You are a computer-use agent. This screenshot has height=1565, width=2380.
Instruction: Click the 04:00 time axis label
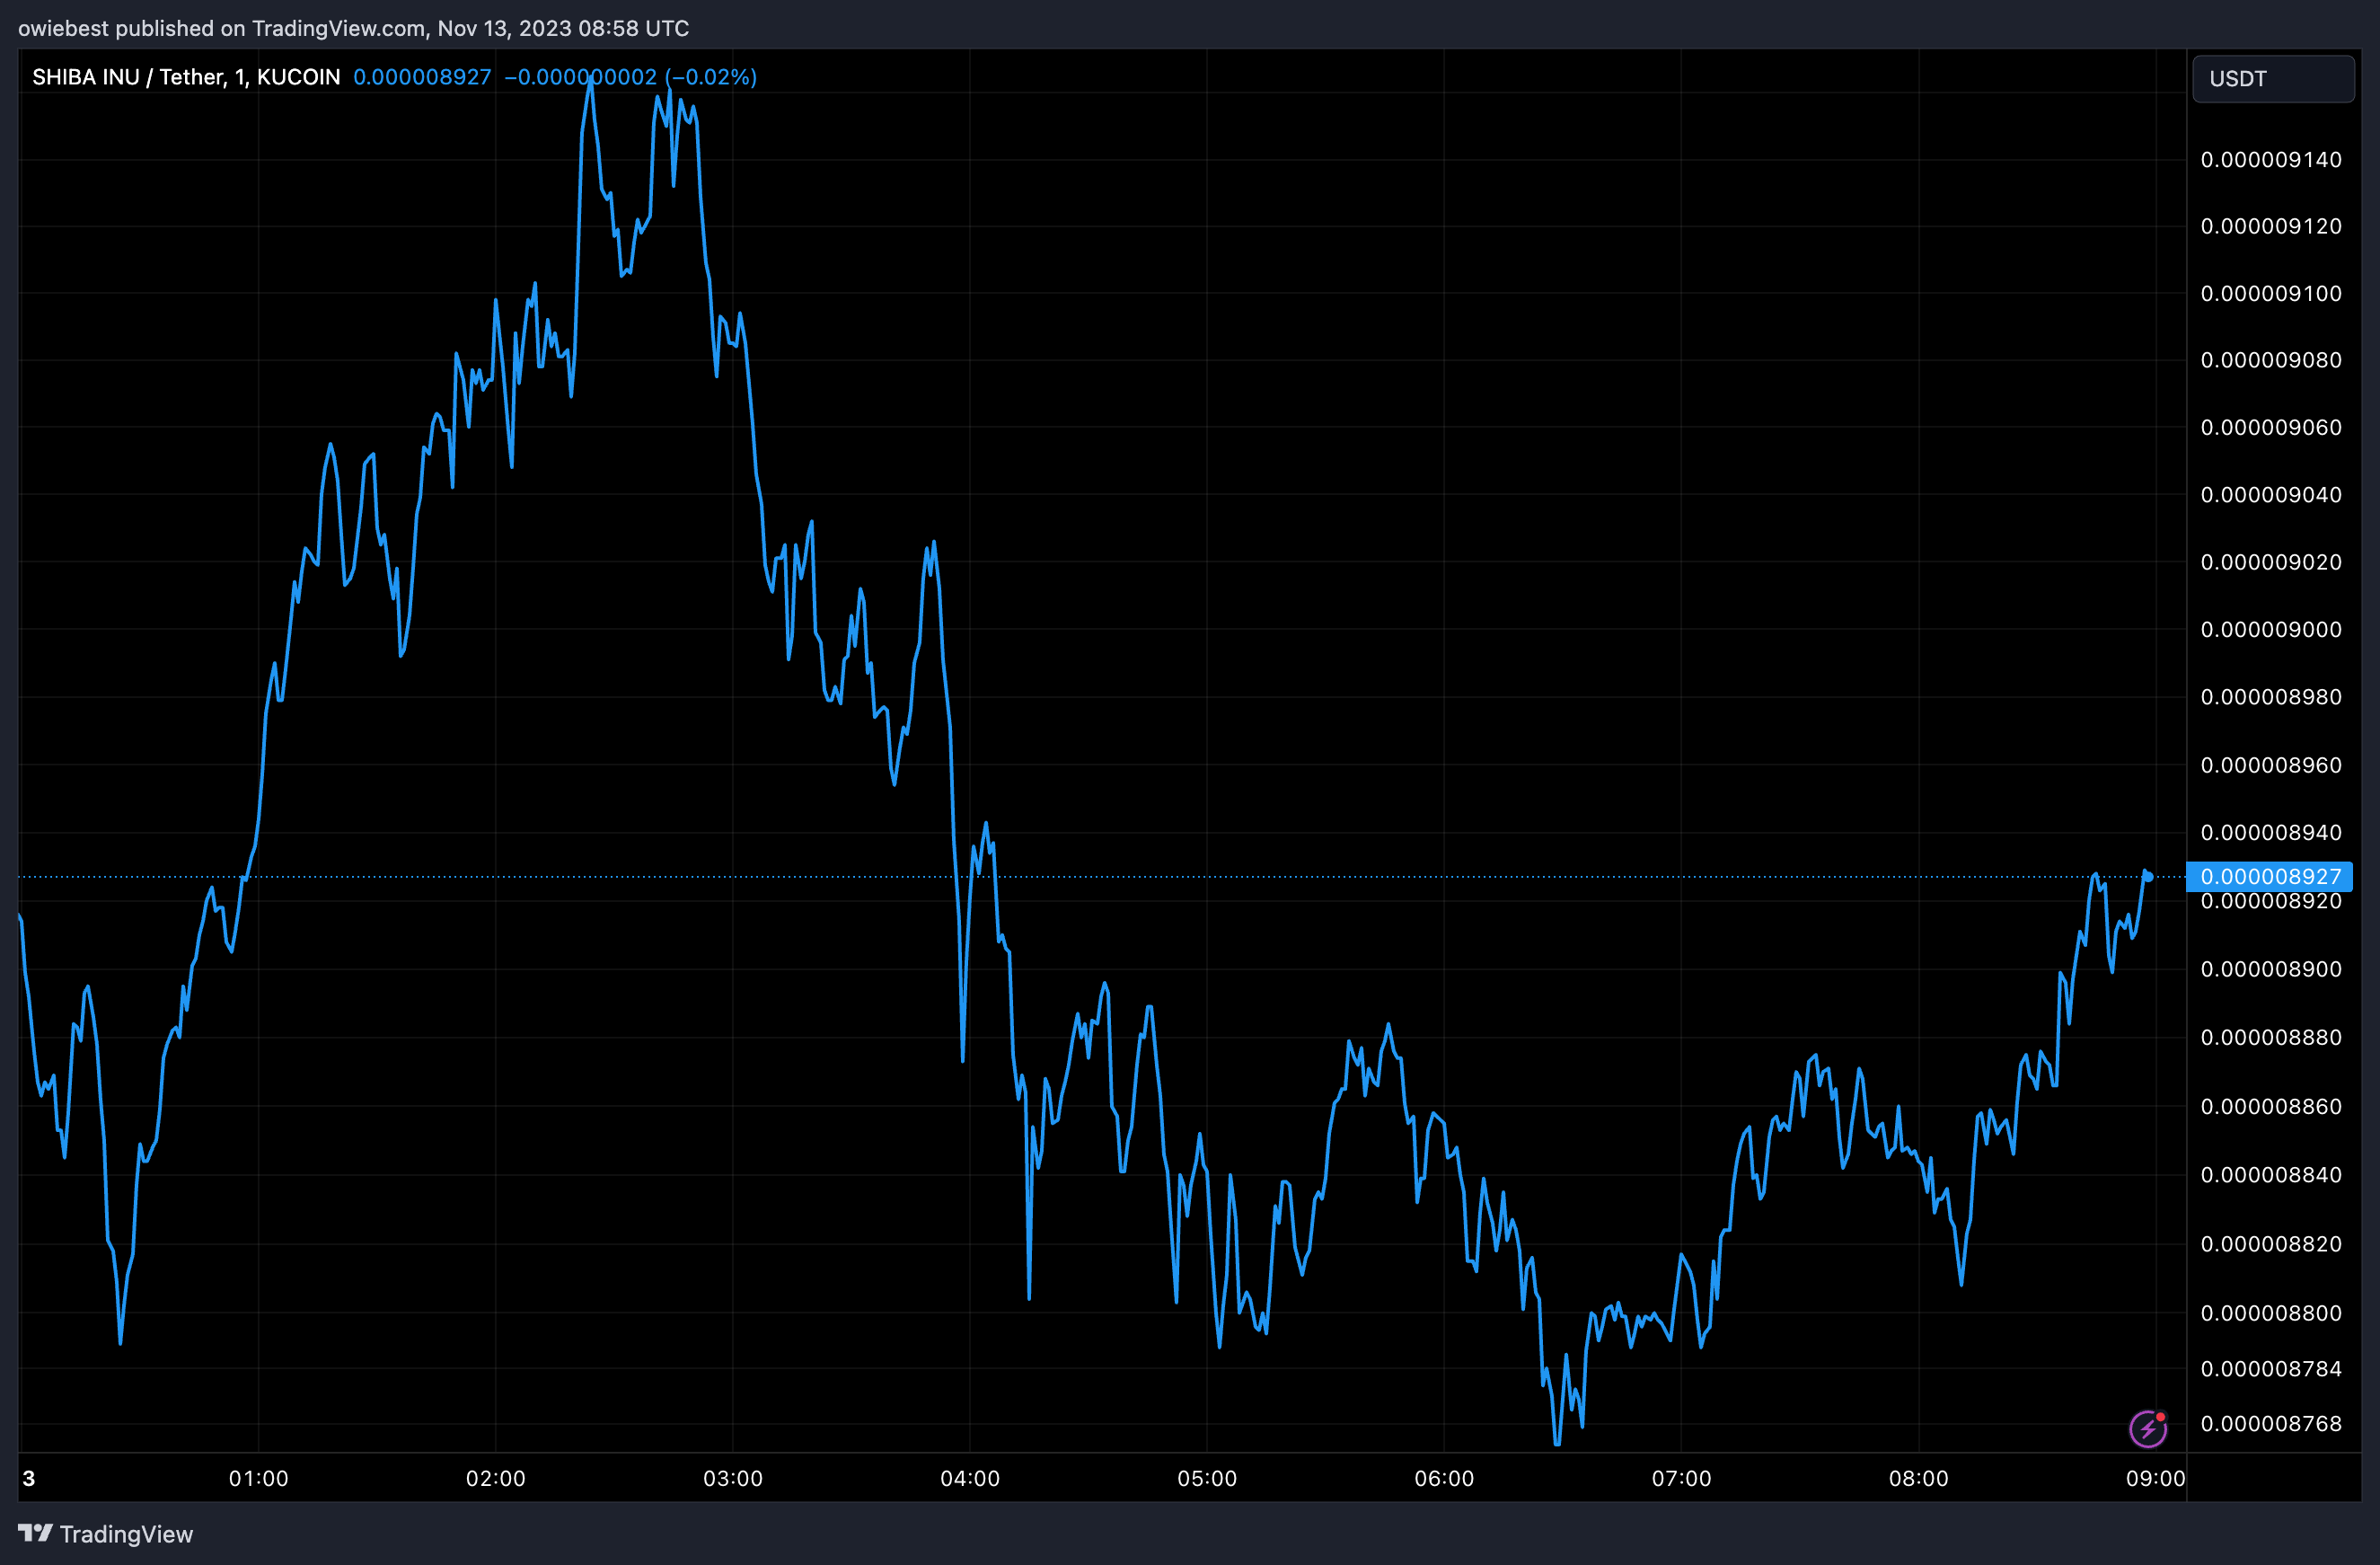click(x=969, y=1478)
